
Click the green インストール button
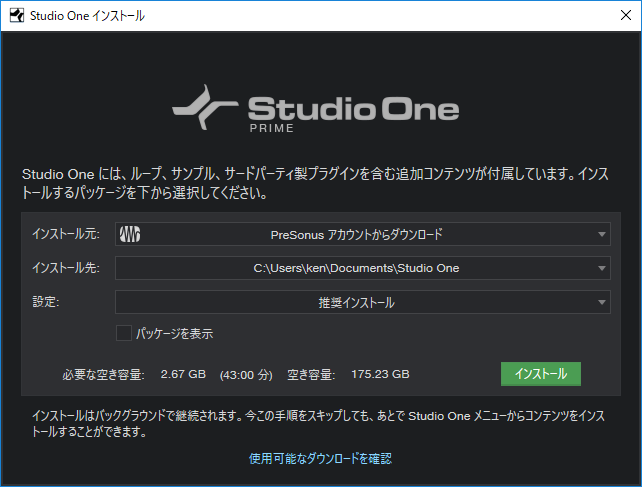pyautogui.click(x=540, y=374)
